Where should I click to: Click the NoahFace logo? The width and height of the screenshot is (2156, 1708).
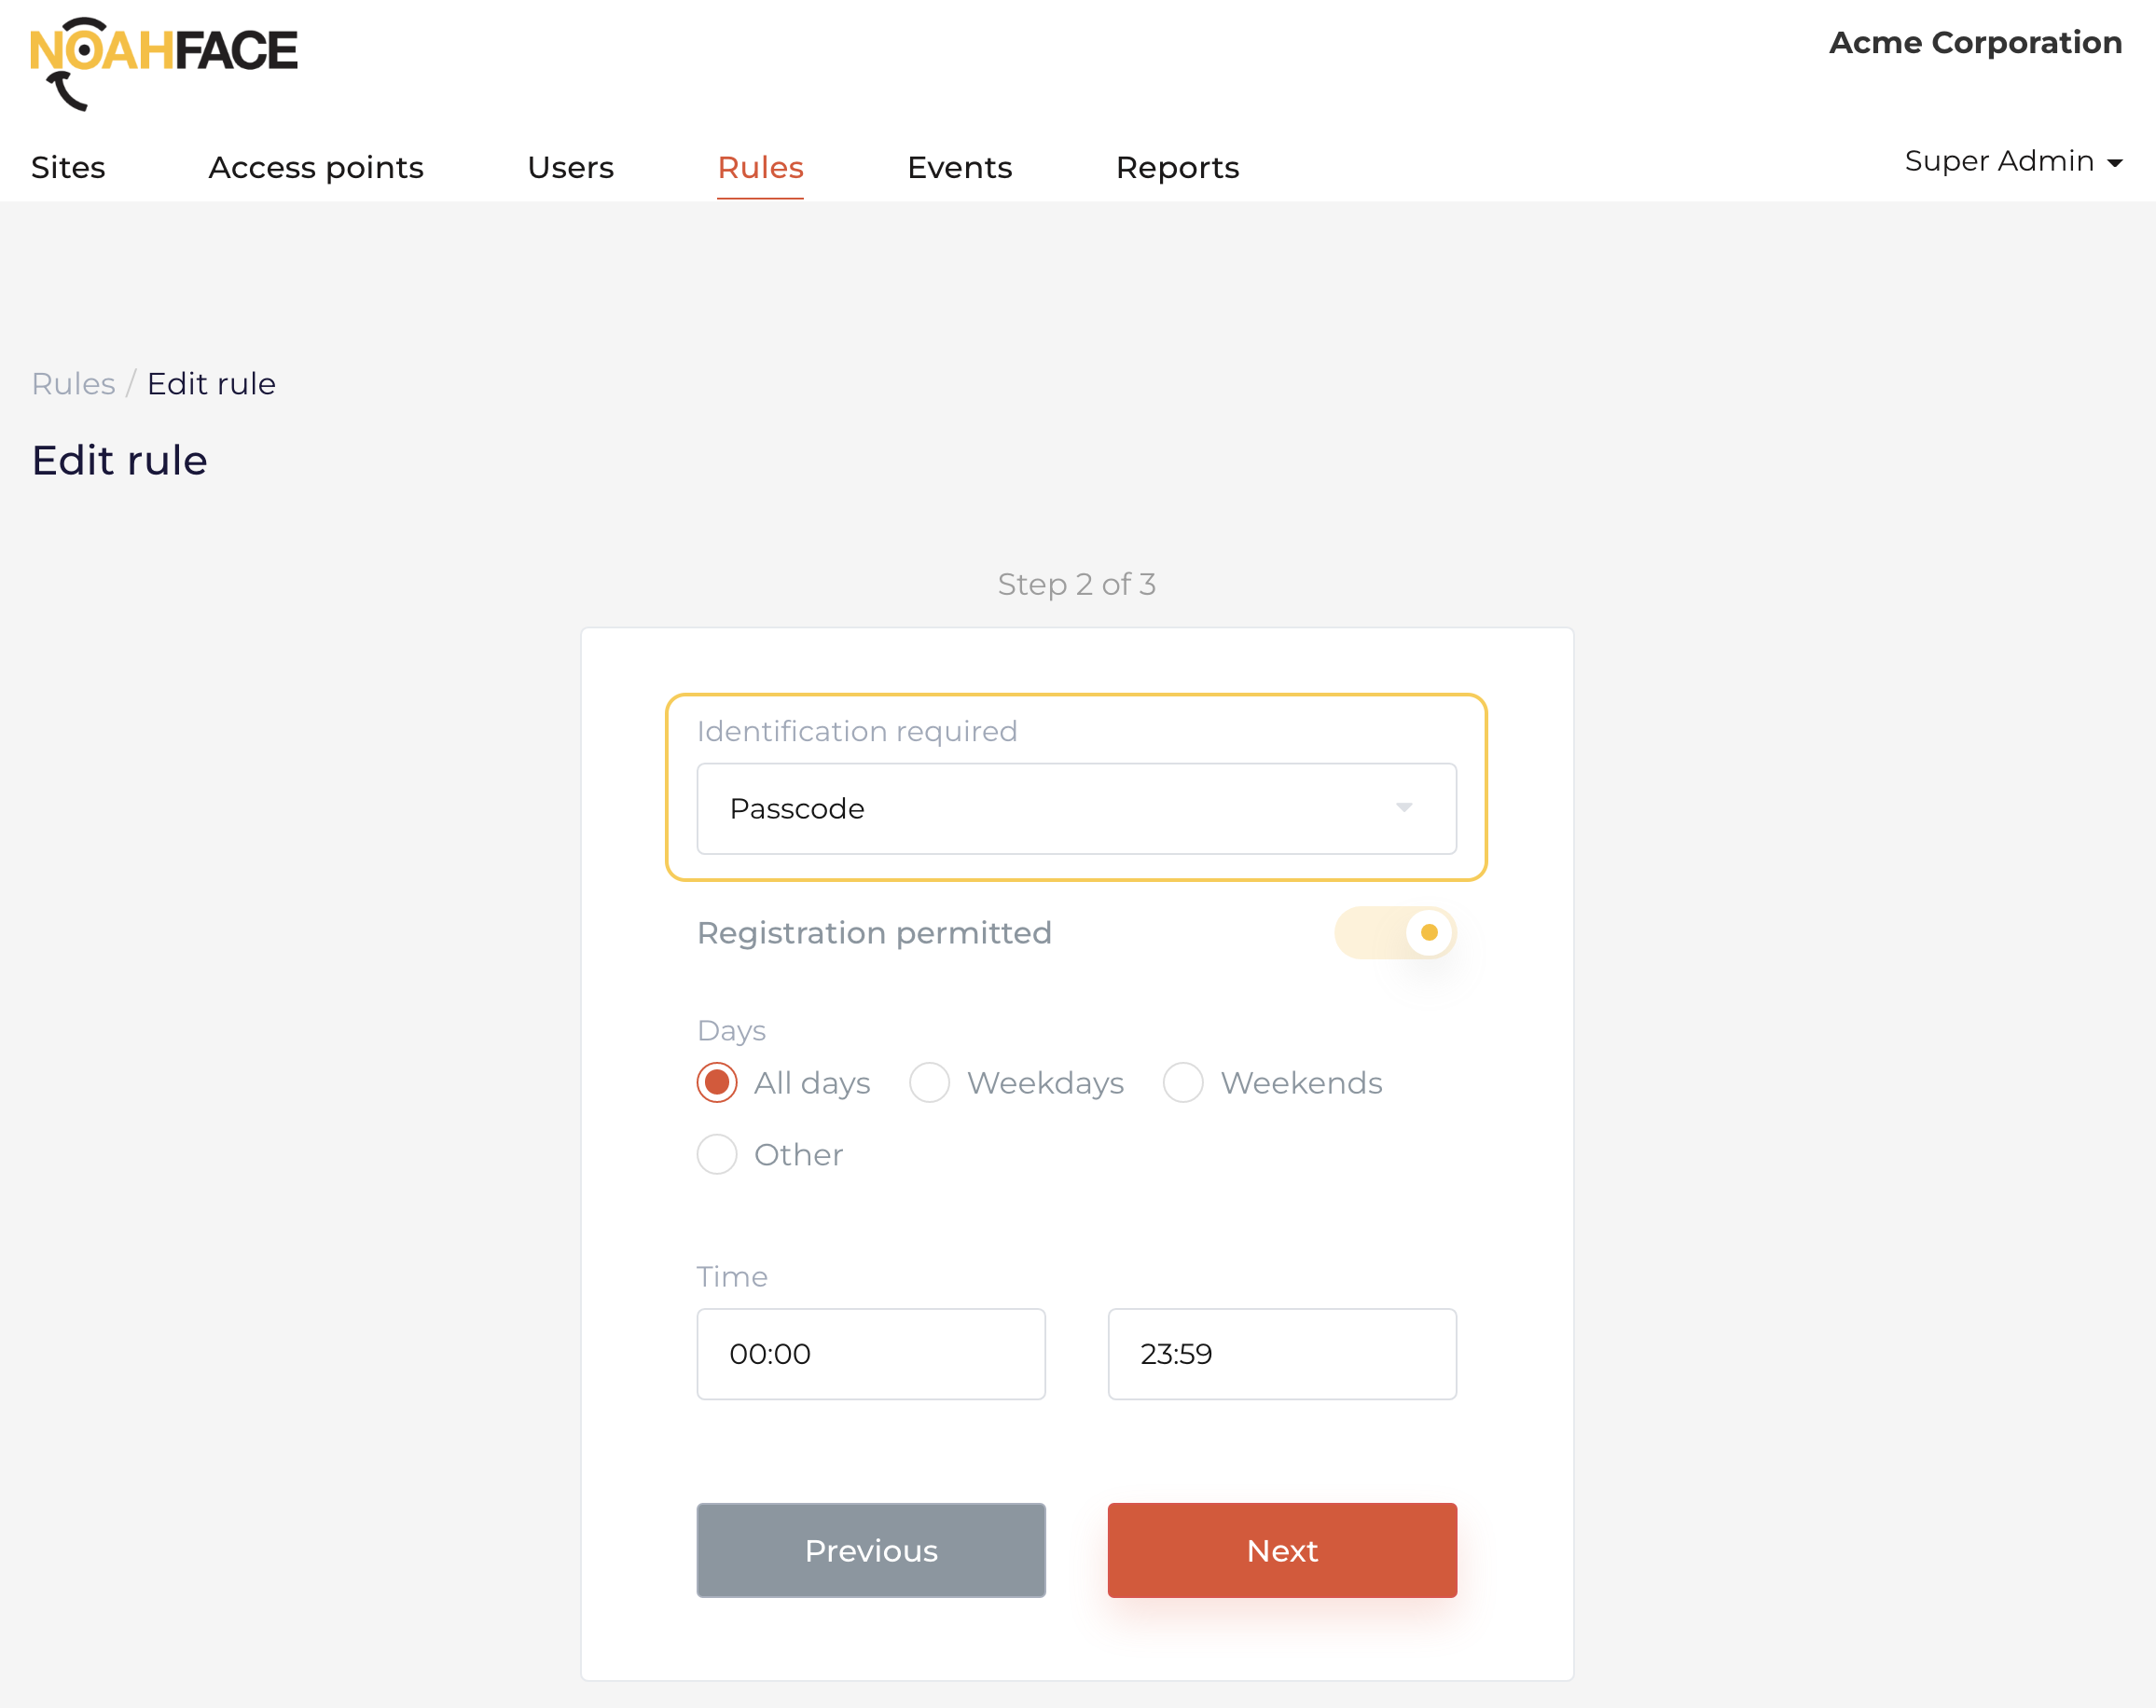pos(163,58)
